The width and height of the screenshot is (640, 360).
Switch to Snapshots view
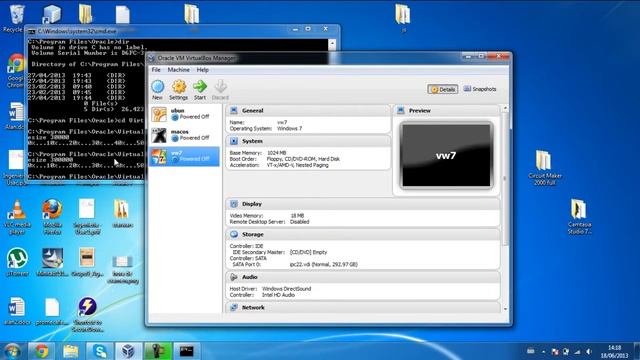[x=480, y=89]
